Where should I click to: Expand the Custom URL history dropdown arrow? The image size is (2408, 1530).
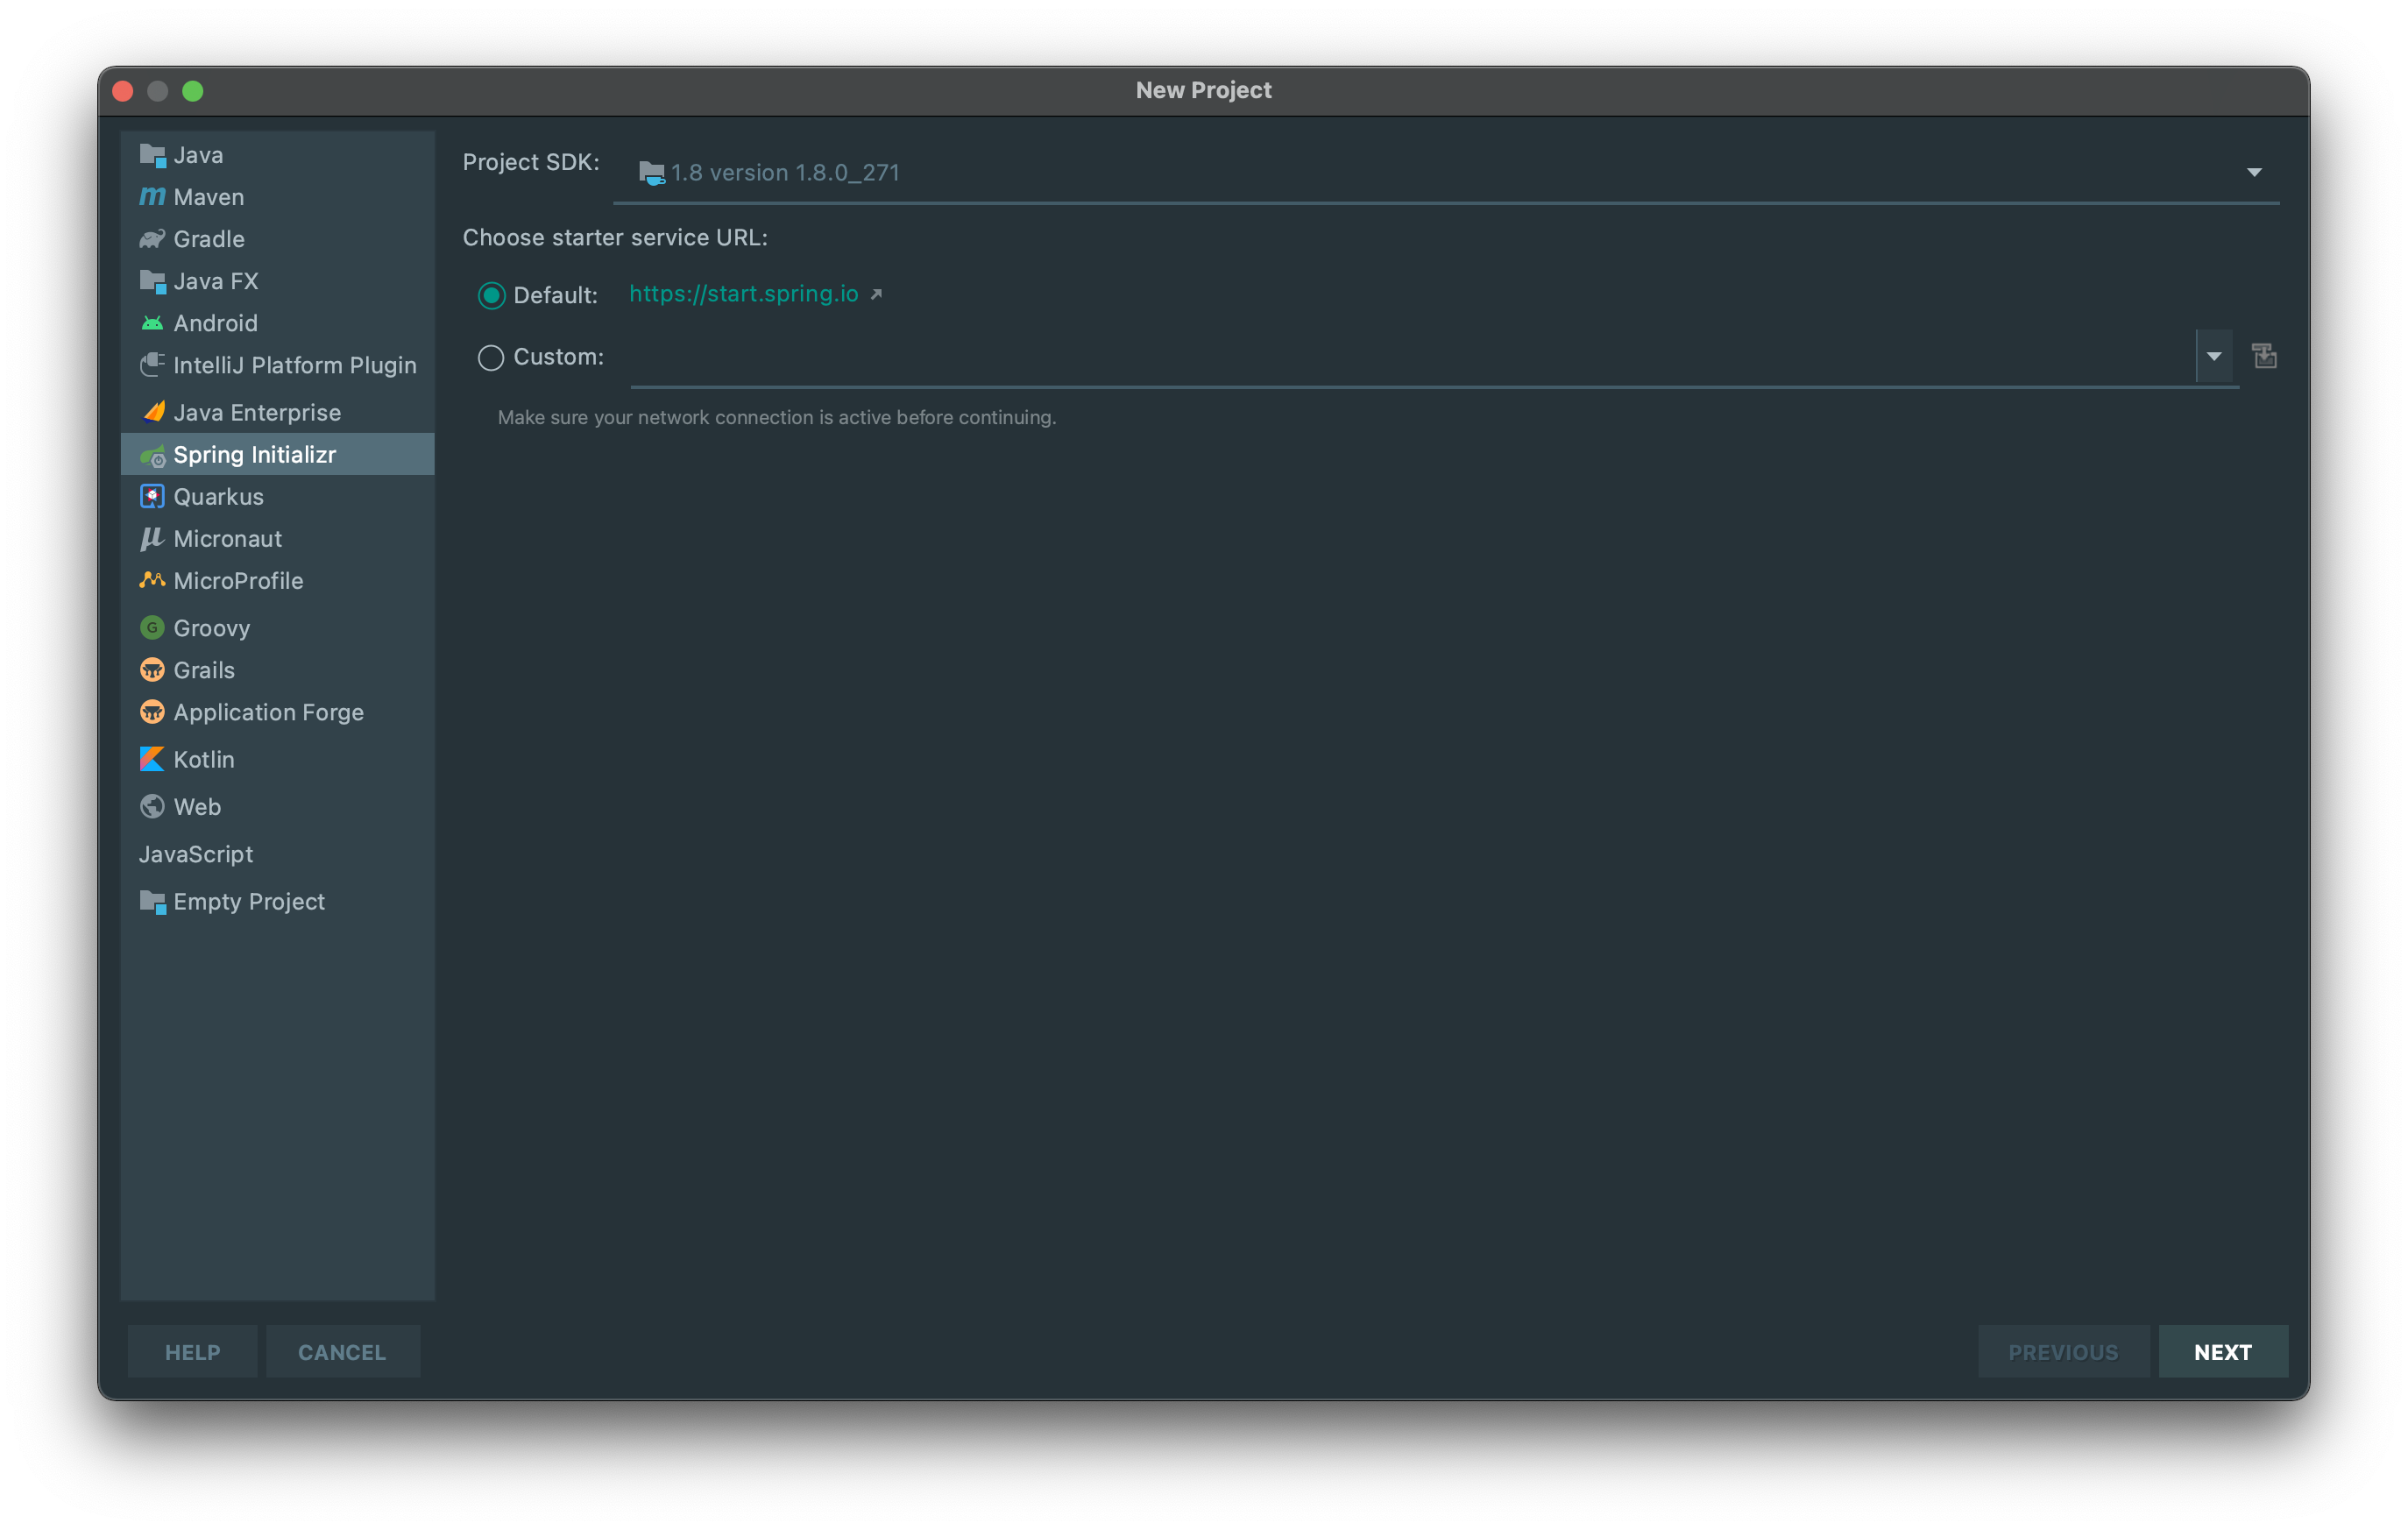click(2213, 357)
